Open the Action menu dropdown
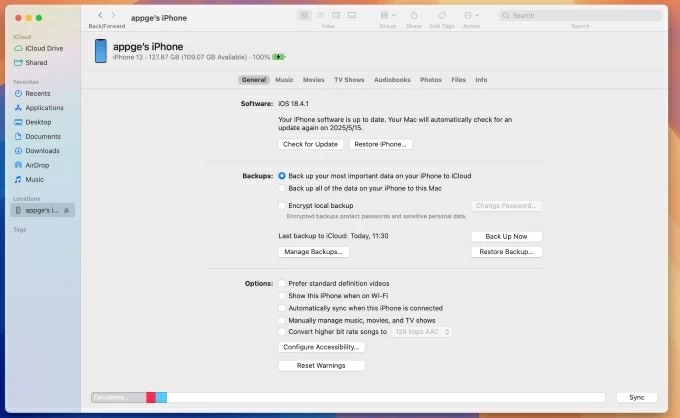The width and height of the screenshot is (680, 418). [x=471, y=16]
